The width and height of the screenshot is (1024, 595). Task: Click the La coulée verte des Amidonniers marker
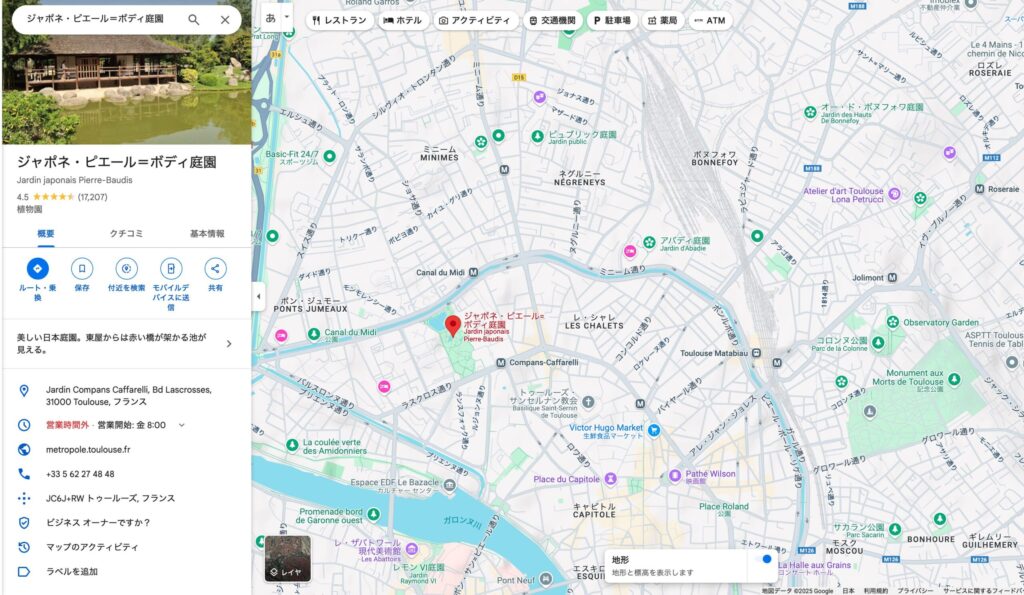click(x=293, y=445)
